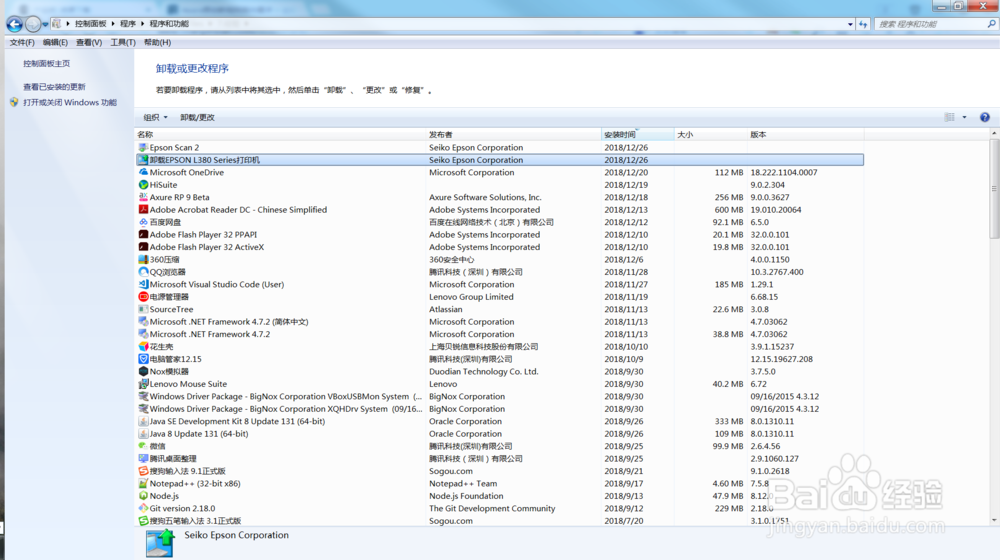The height and width of the screenshot is (560, 1000).
Task: Open the 查看已安装的更新 link
Action: (x=54, y=87)
